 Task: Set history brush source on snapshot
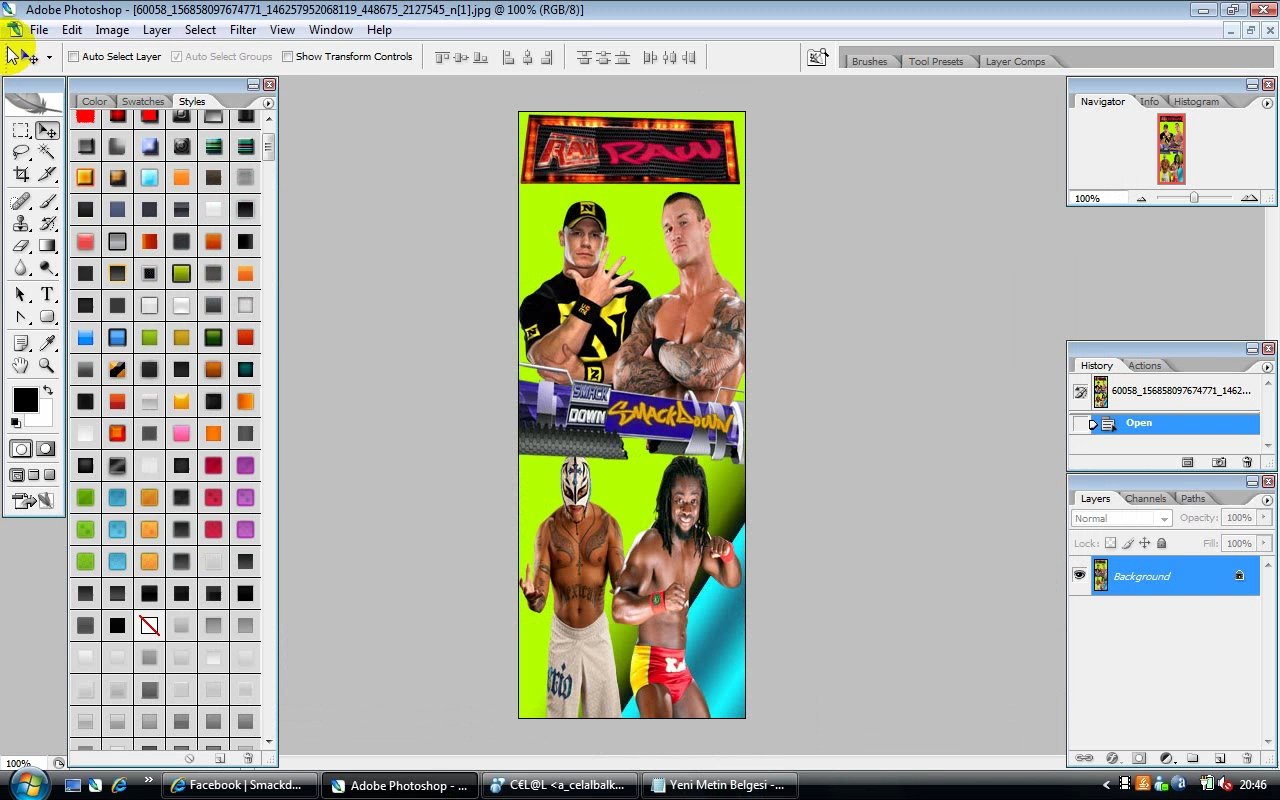[x=1080, y=392]
